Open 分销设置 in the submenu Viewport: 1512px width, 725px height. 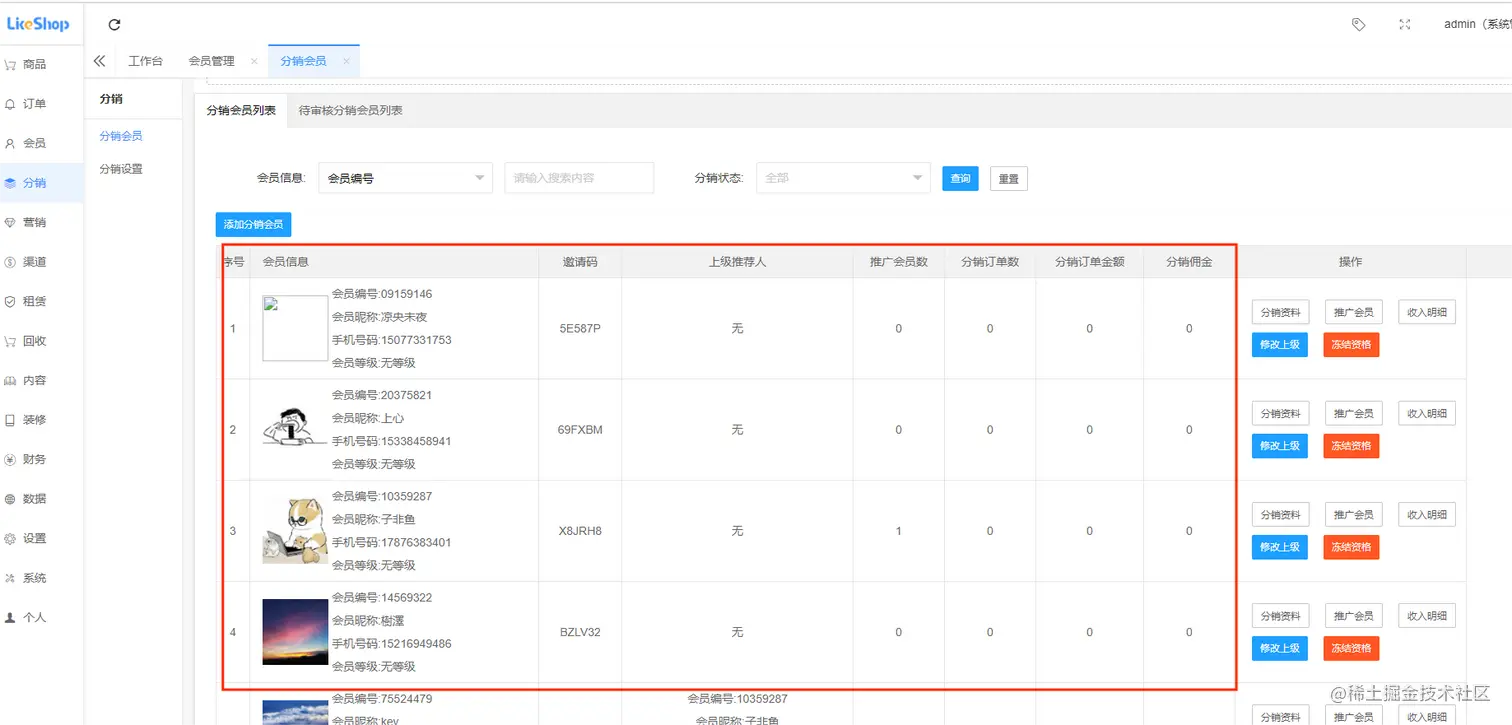121,169
